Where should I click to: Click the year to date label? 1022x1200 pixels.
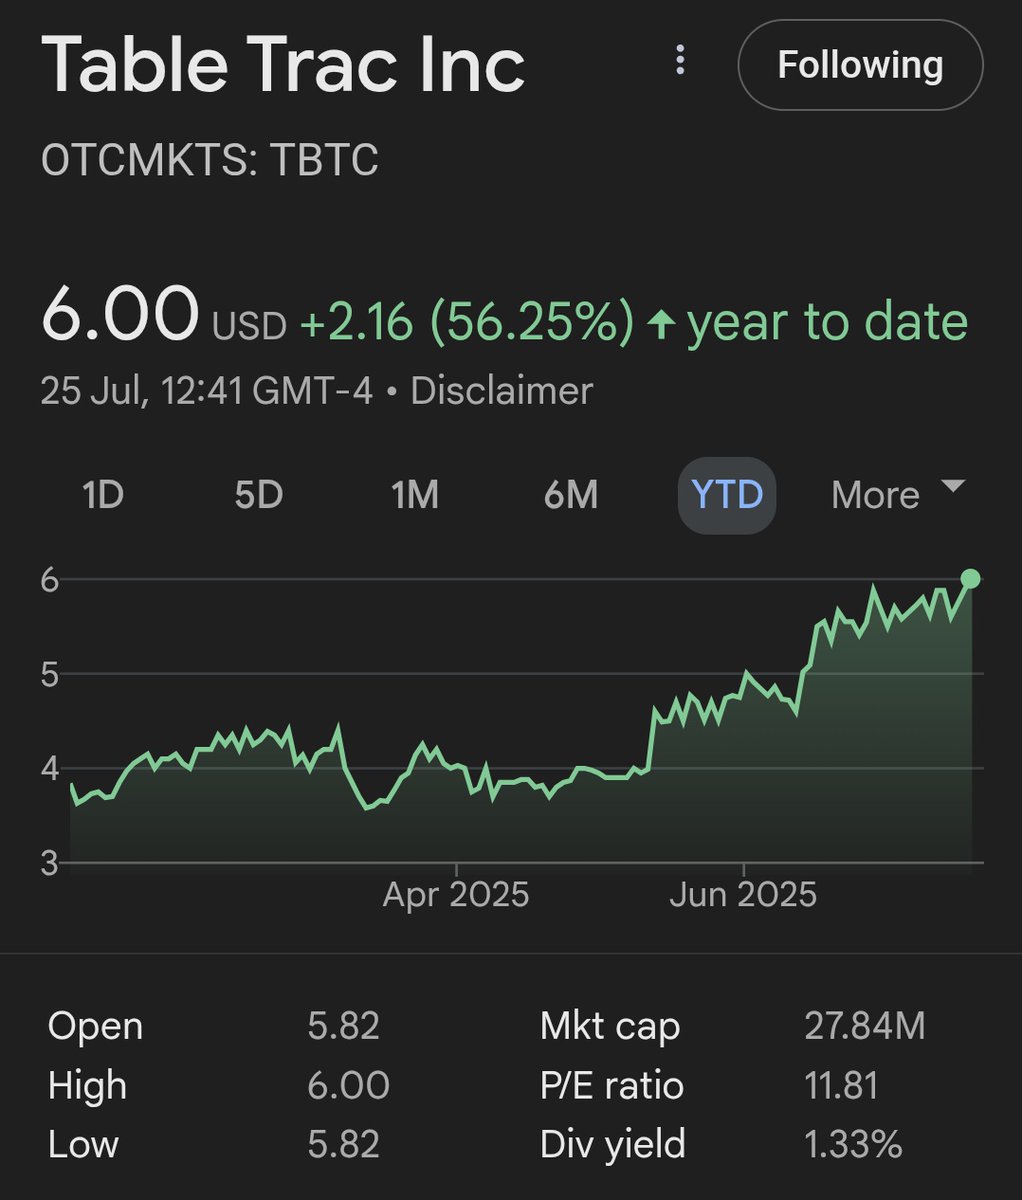pos(828,322)
